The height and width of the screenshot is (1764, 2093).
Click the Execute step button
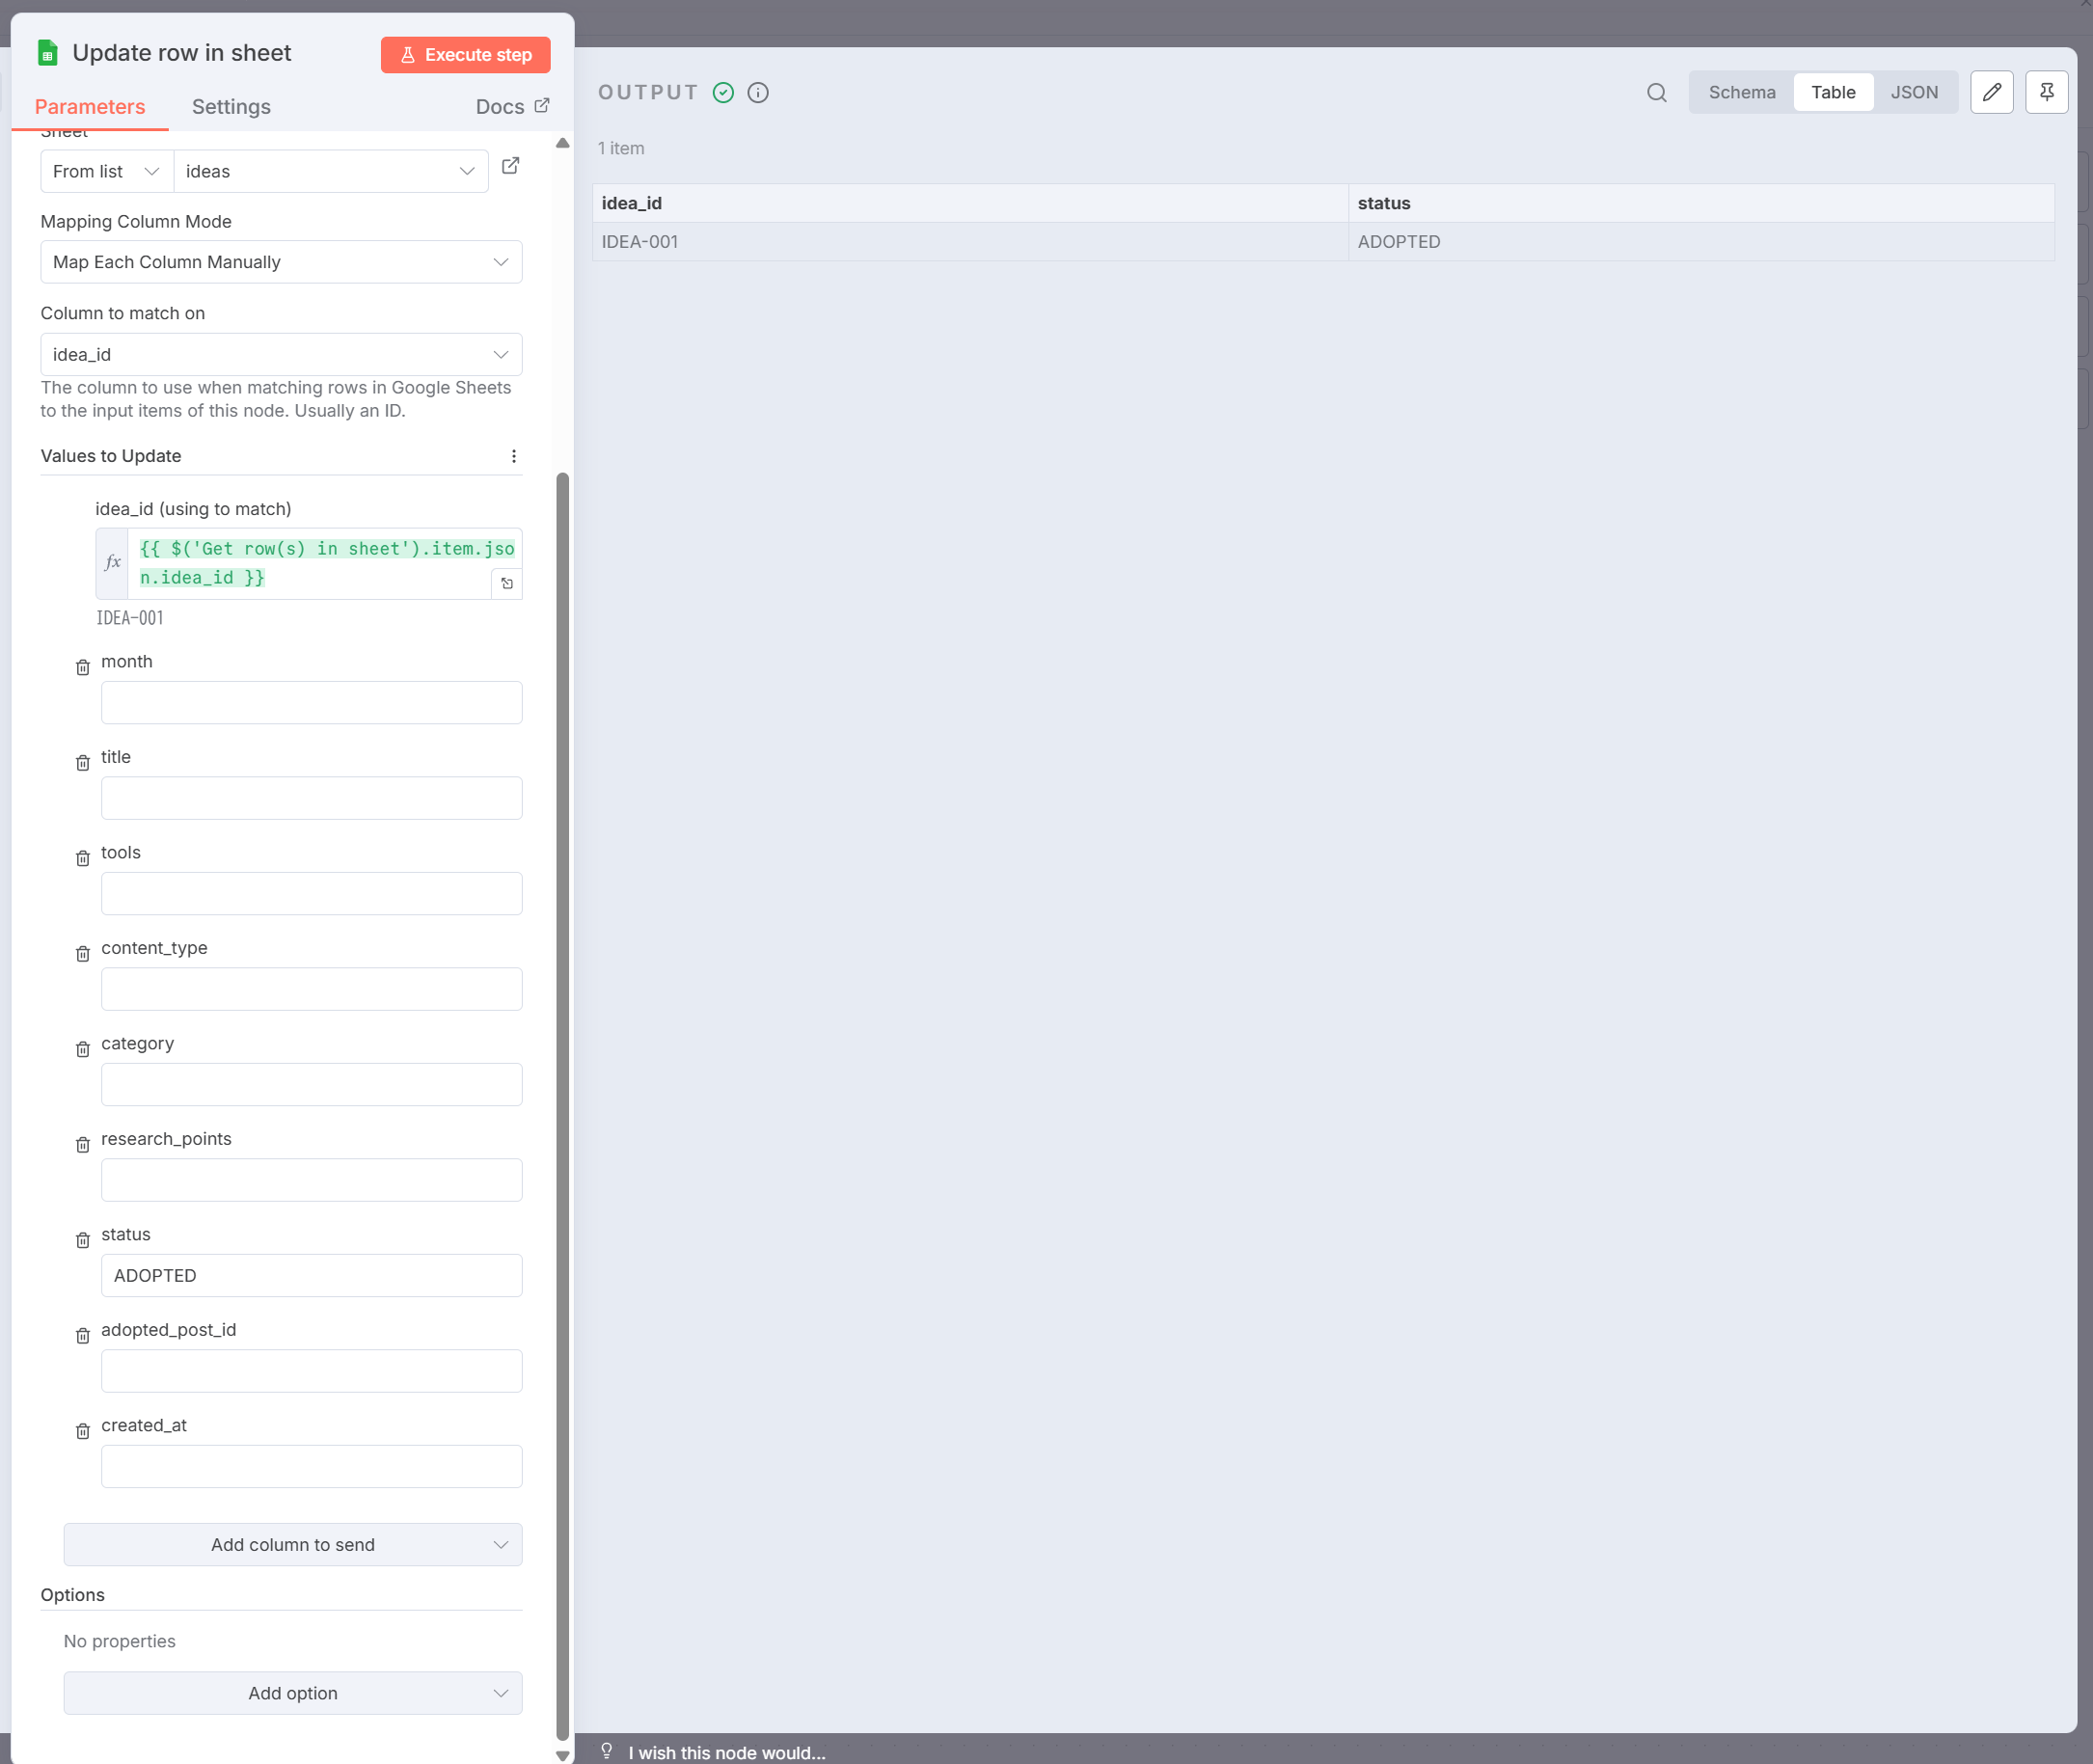click(465, 55)
